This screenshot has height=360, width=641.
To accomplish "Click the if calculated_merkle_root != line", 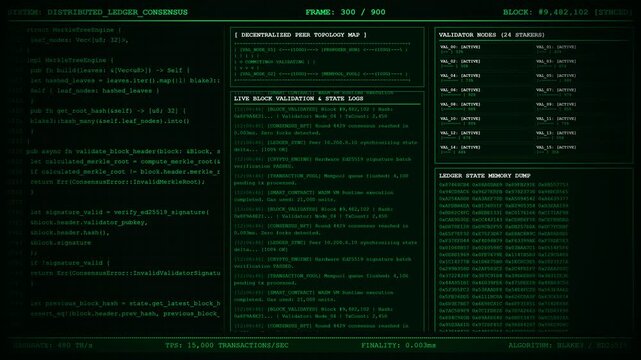I will coord(126,172).
